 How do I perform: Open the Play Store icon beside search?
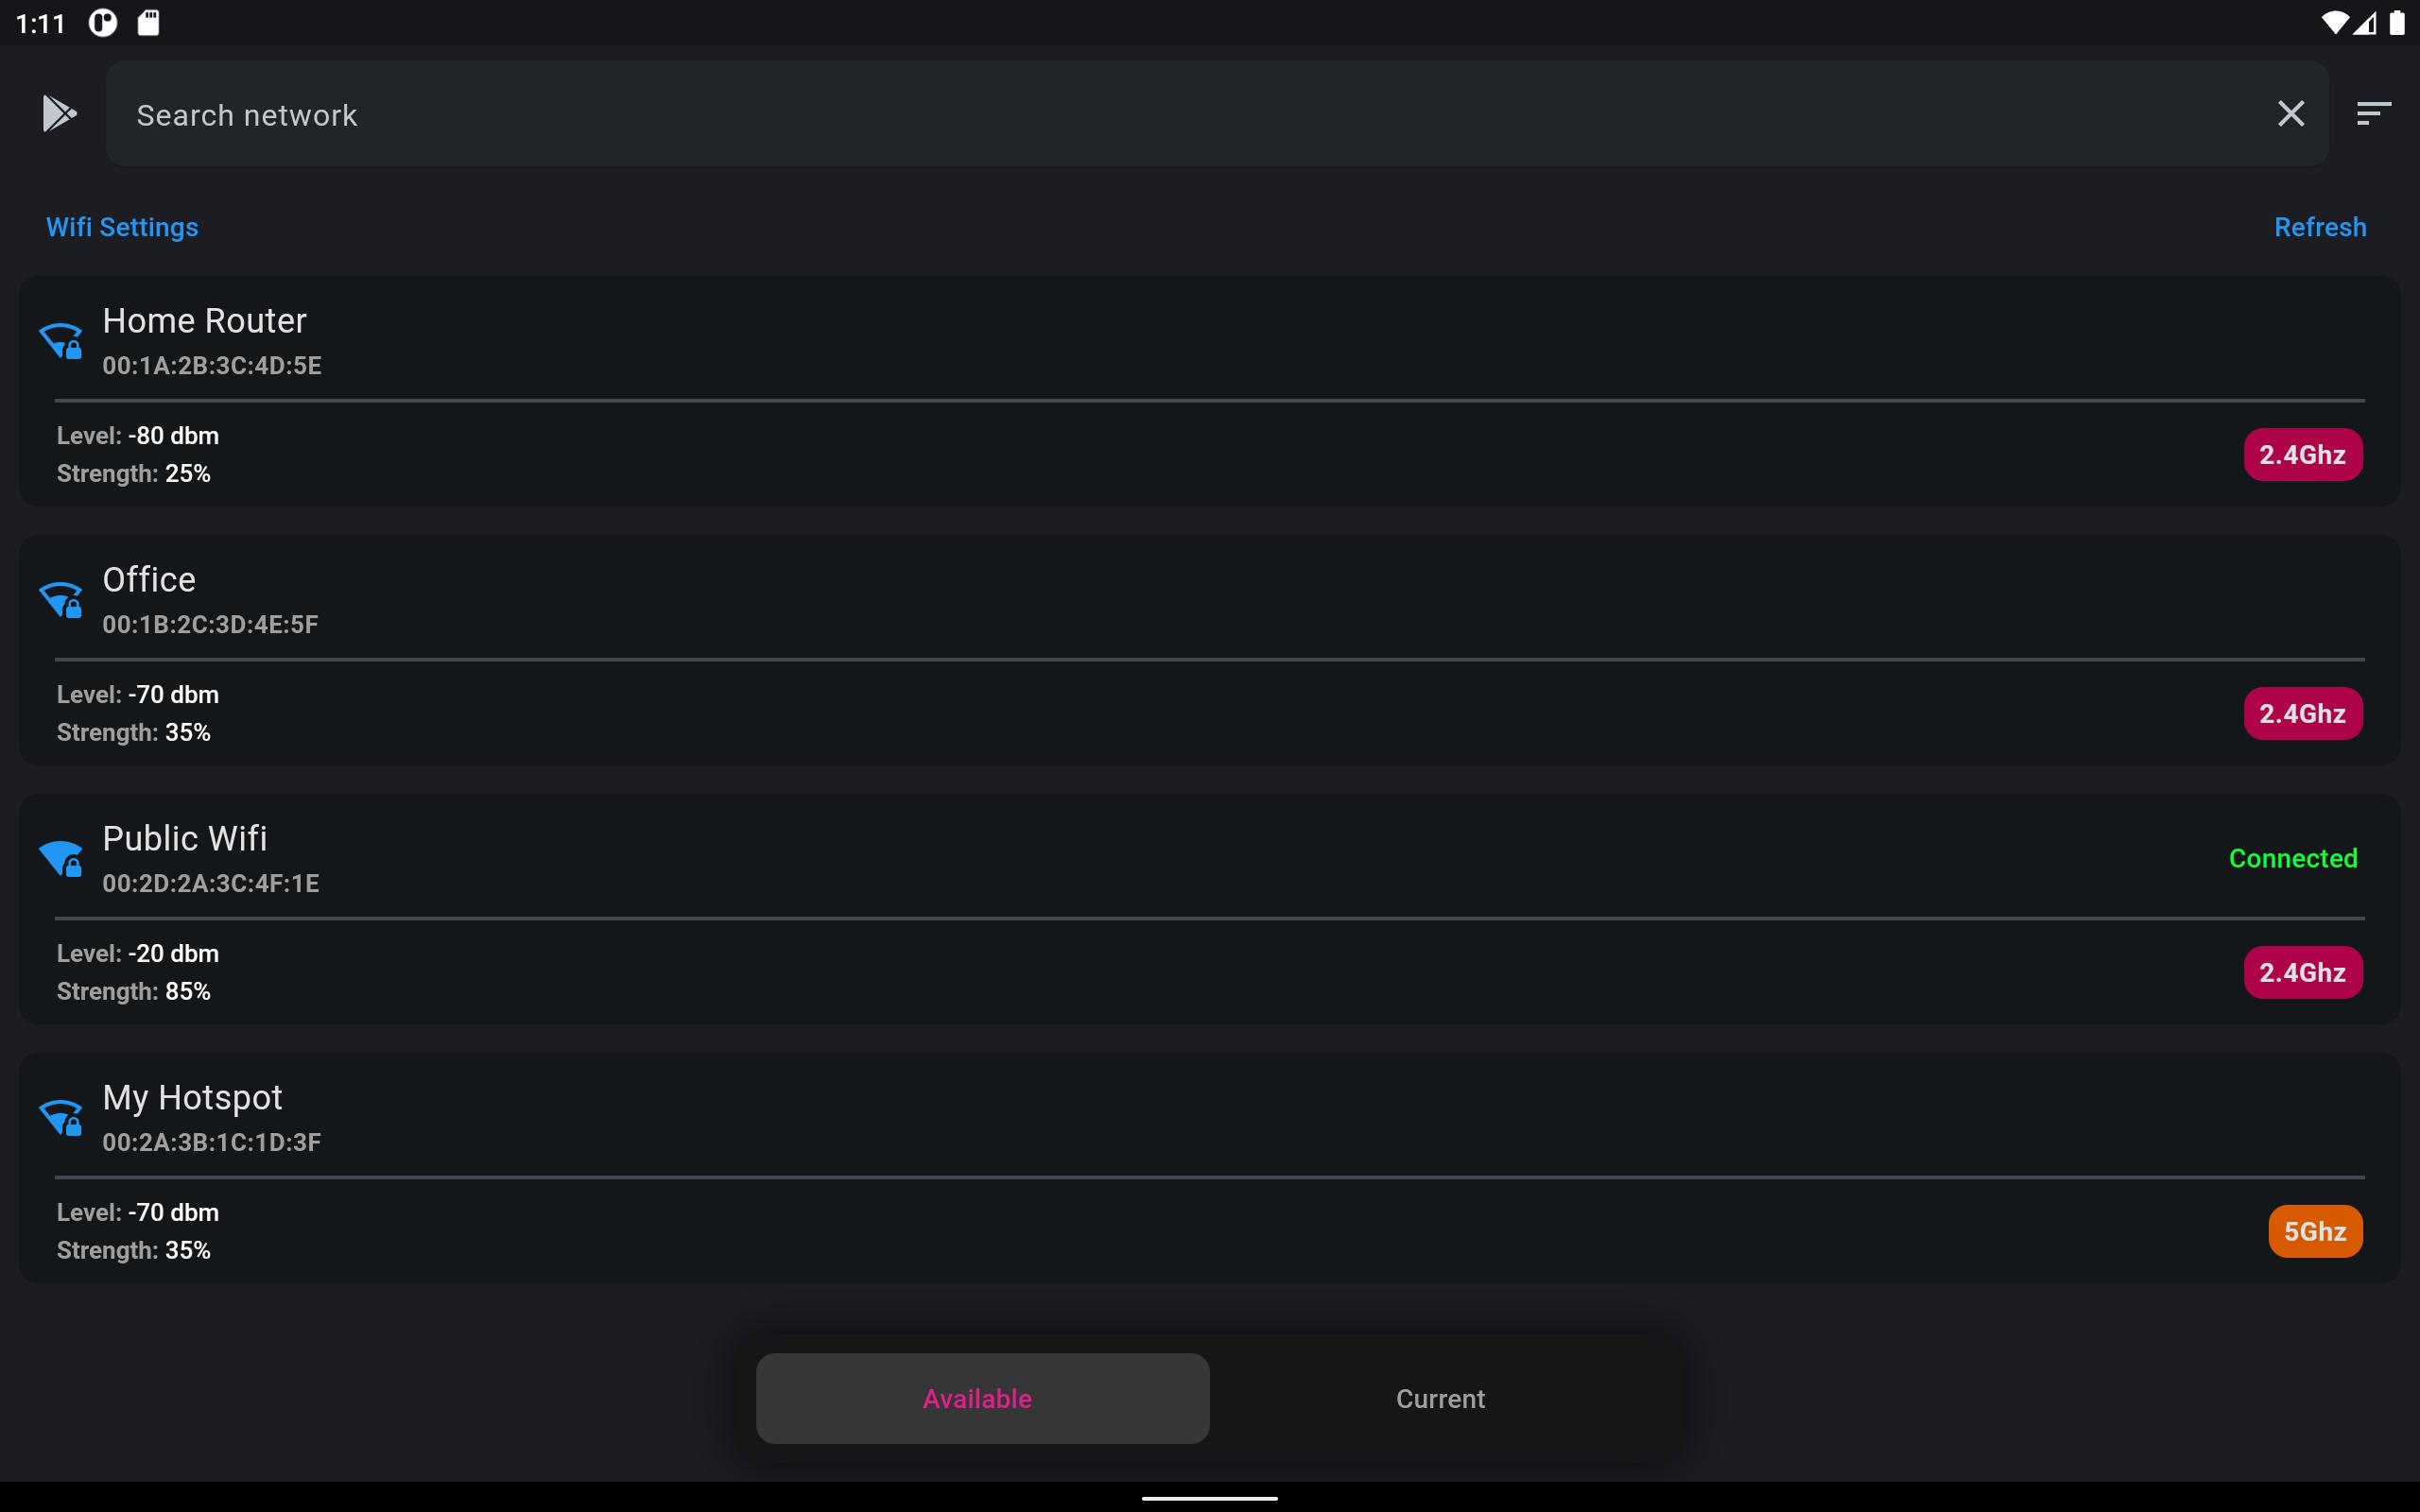click(59, 114)
